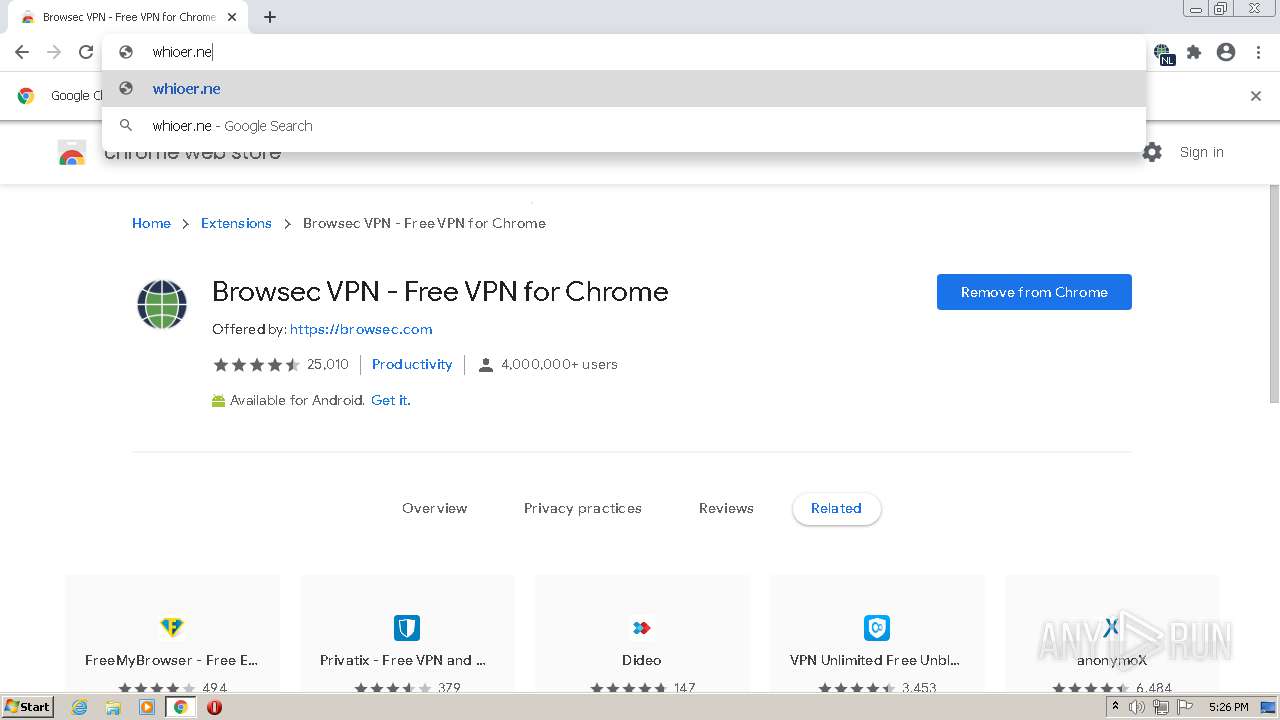Click the page vertical scrollbar
Image resolution: width=1280 pixels, height=720 pixels.
[1274, 293]
